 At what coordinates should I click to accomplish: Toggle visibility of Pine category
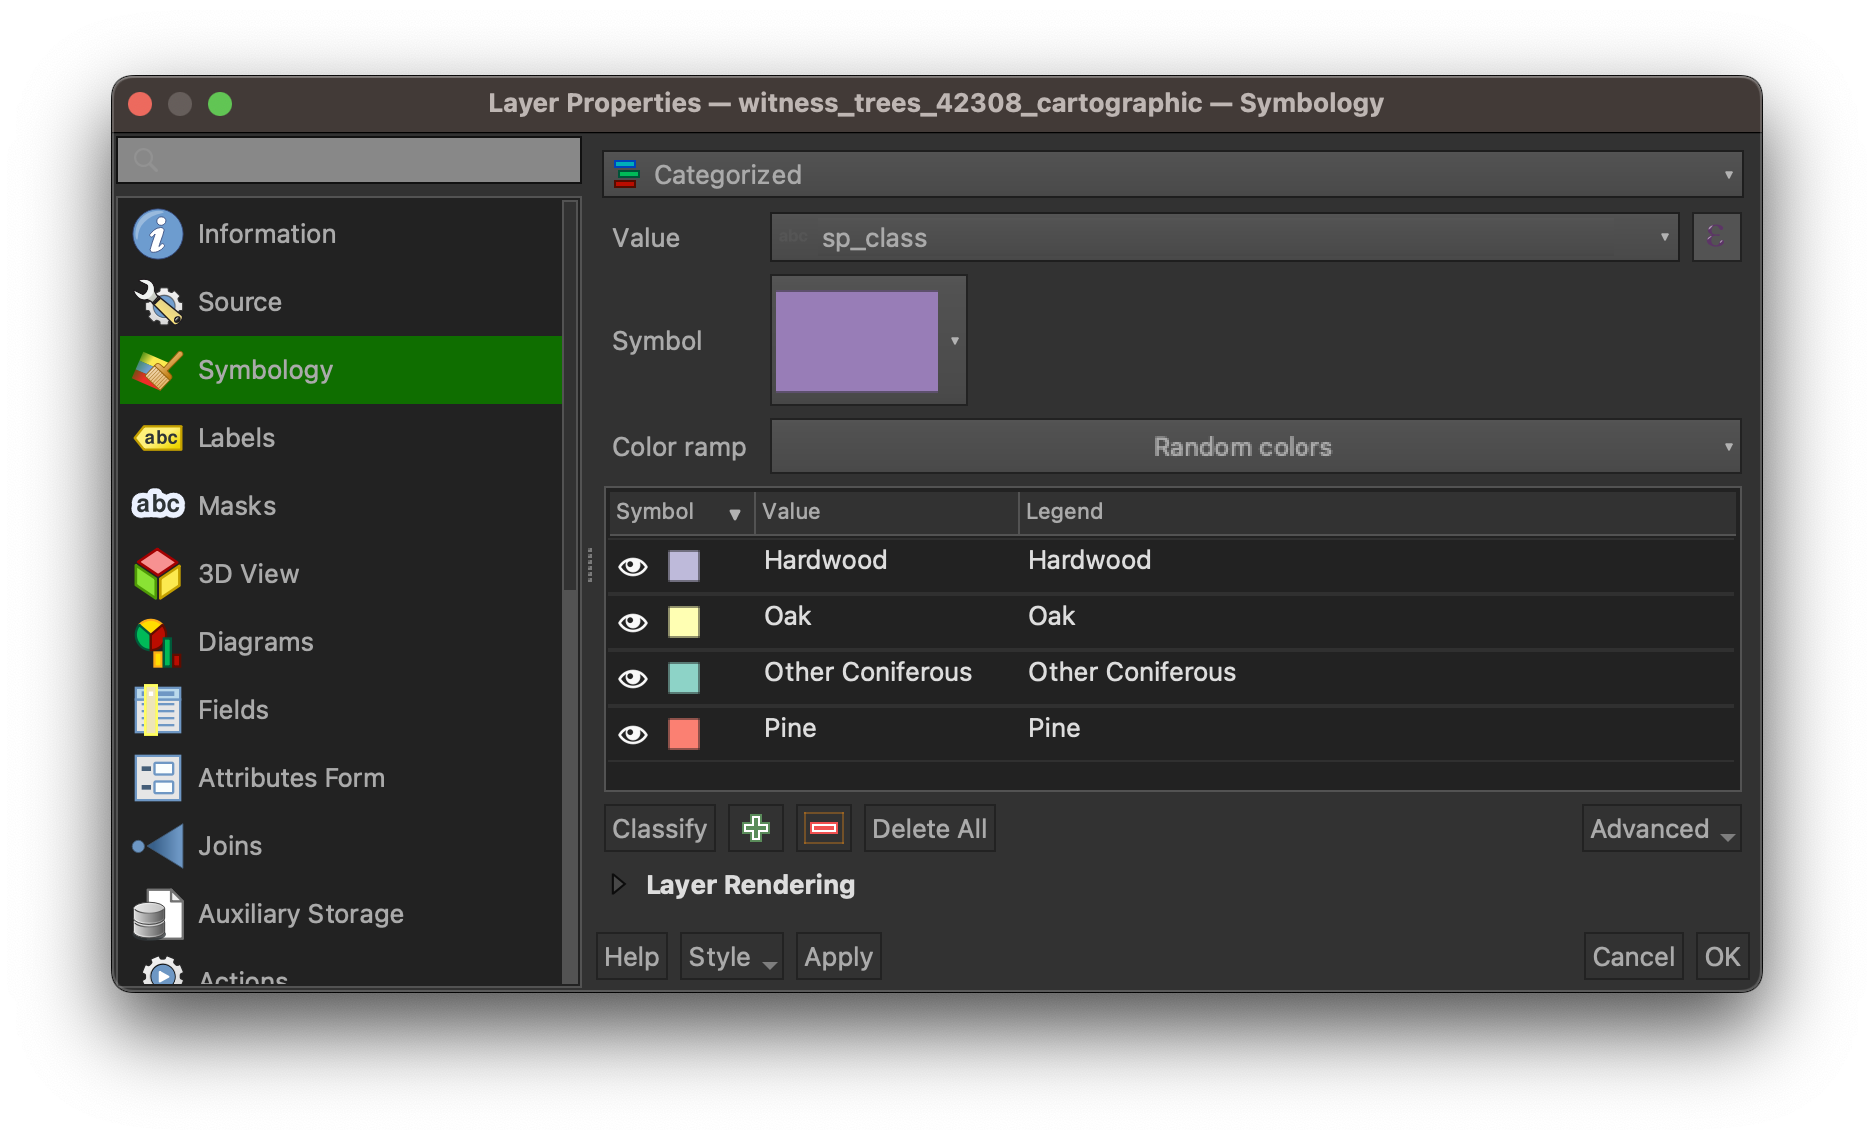(x=633, y=734)
